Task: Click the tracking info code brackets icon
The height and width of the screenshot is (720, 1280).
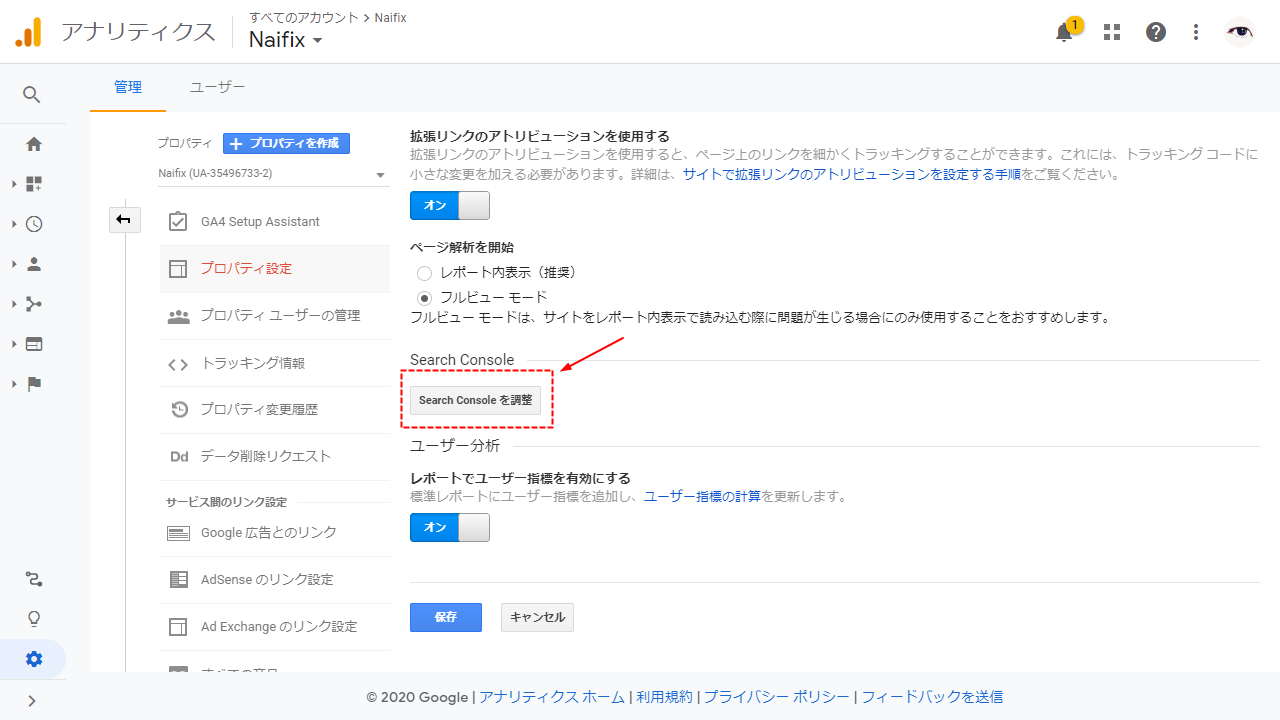Action: [x=178, y=364]
